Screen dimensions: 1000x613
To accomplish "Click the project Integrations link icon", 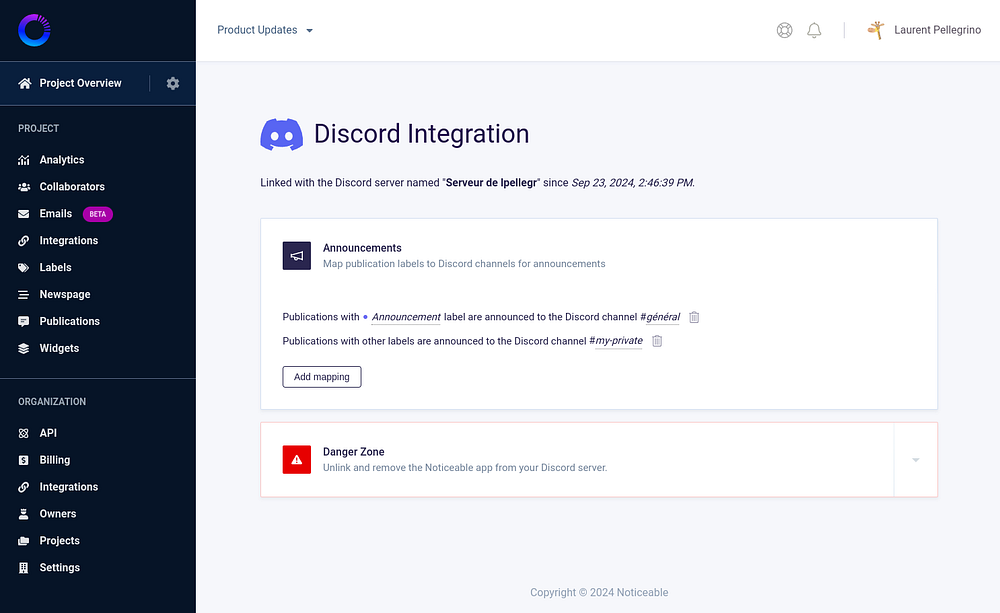I will click(24, 240).
